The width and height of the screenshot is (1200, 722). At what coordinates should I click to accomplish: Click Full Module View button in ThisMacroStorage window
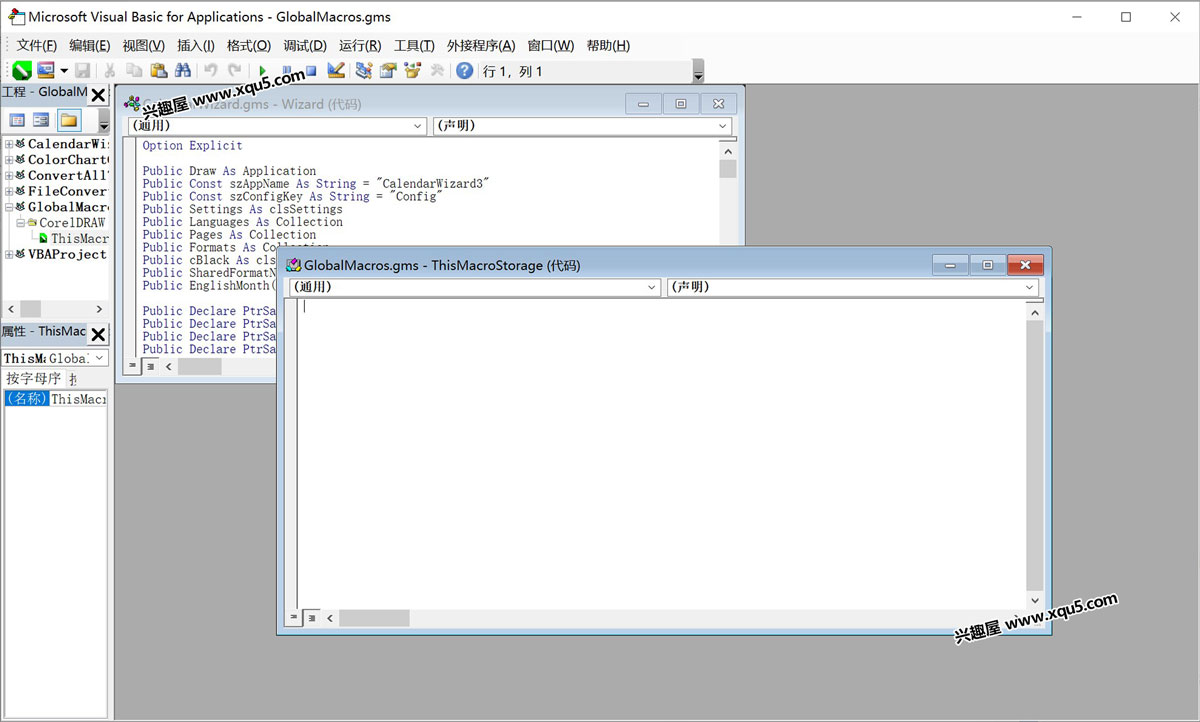(311, 618)
